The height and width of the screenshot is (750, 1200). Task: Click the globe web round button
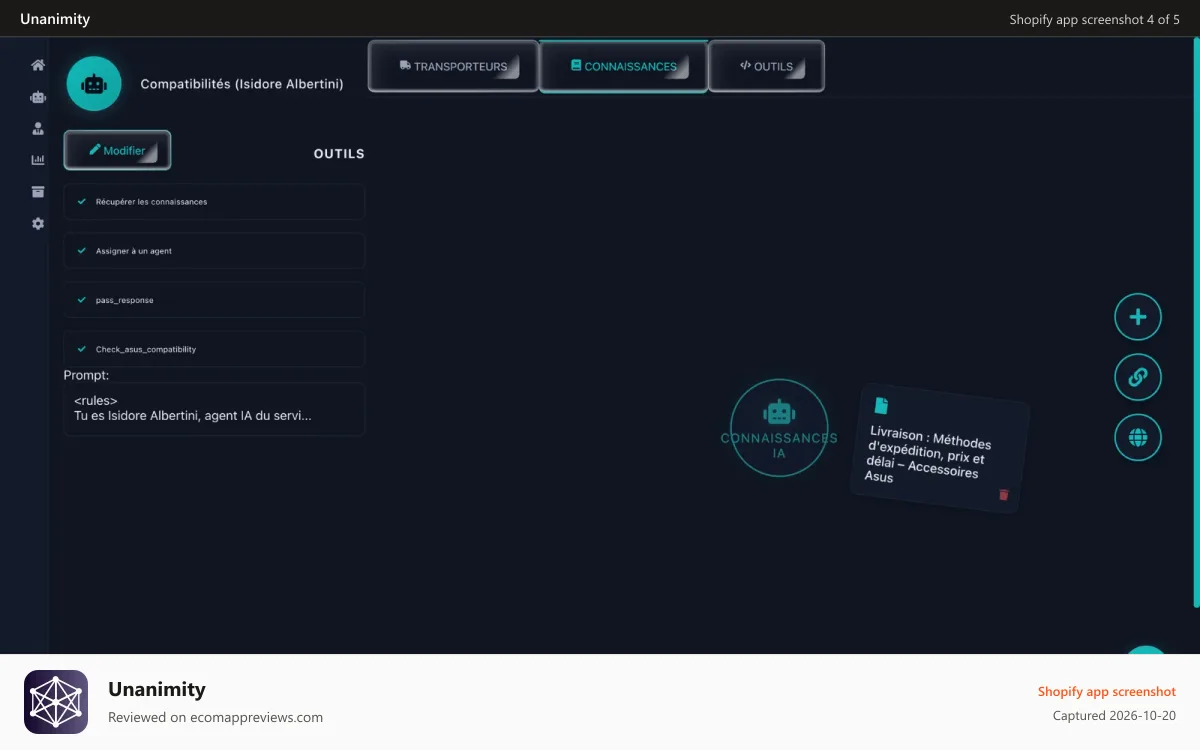pos(1138,437)
